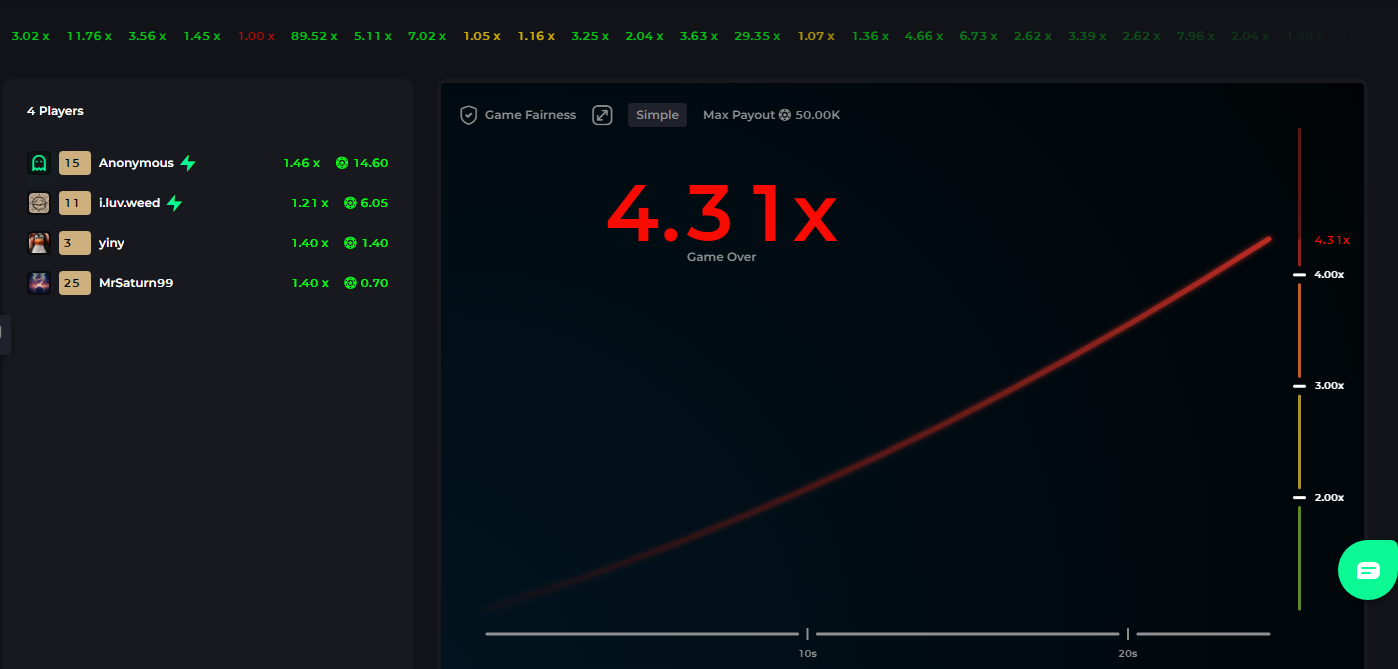Expand the collapsed left sidebar handle

click(x=5, y=335)
